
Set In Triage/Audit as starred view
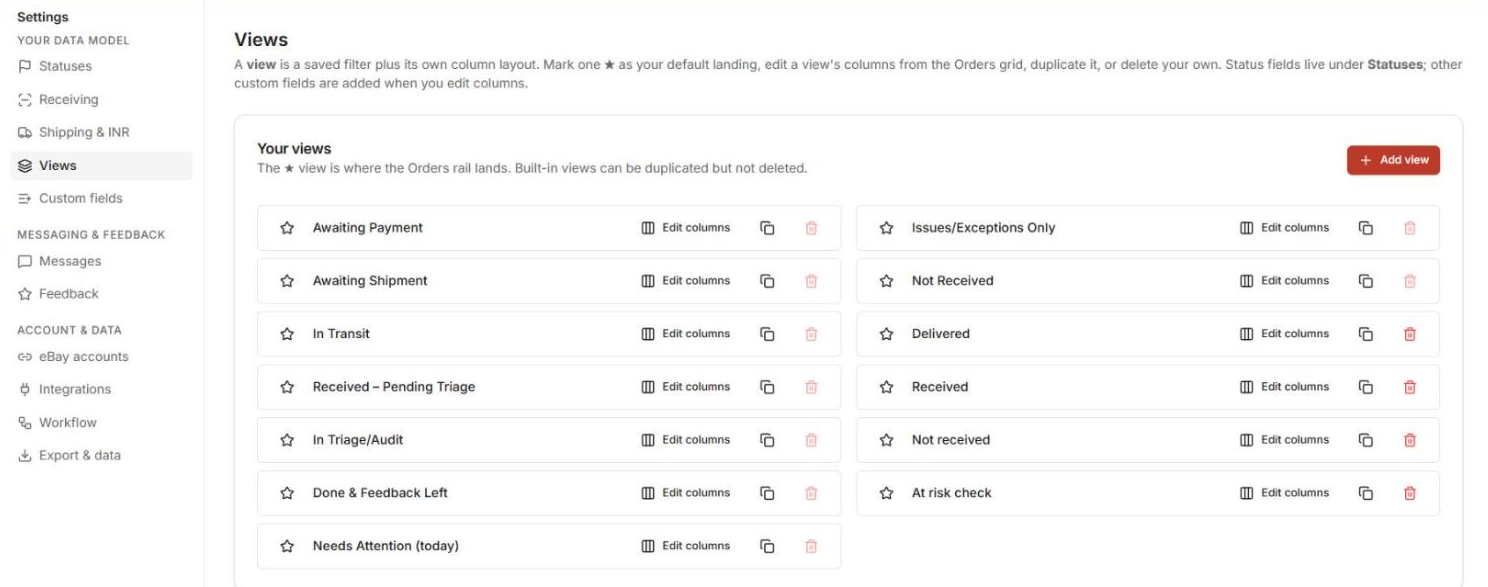(x=287, y=440)
